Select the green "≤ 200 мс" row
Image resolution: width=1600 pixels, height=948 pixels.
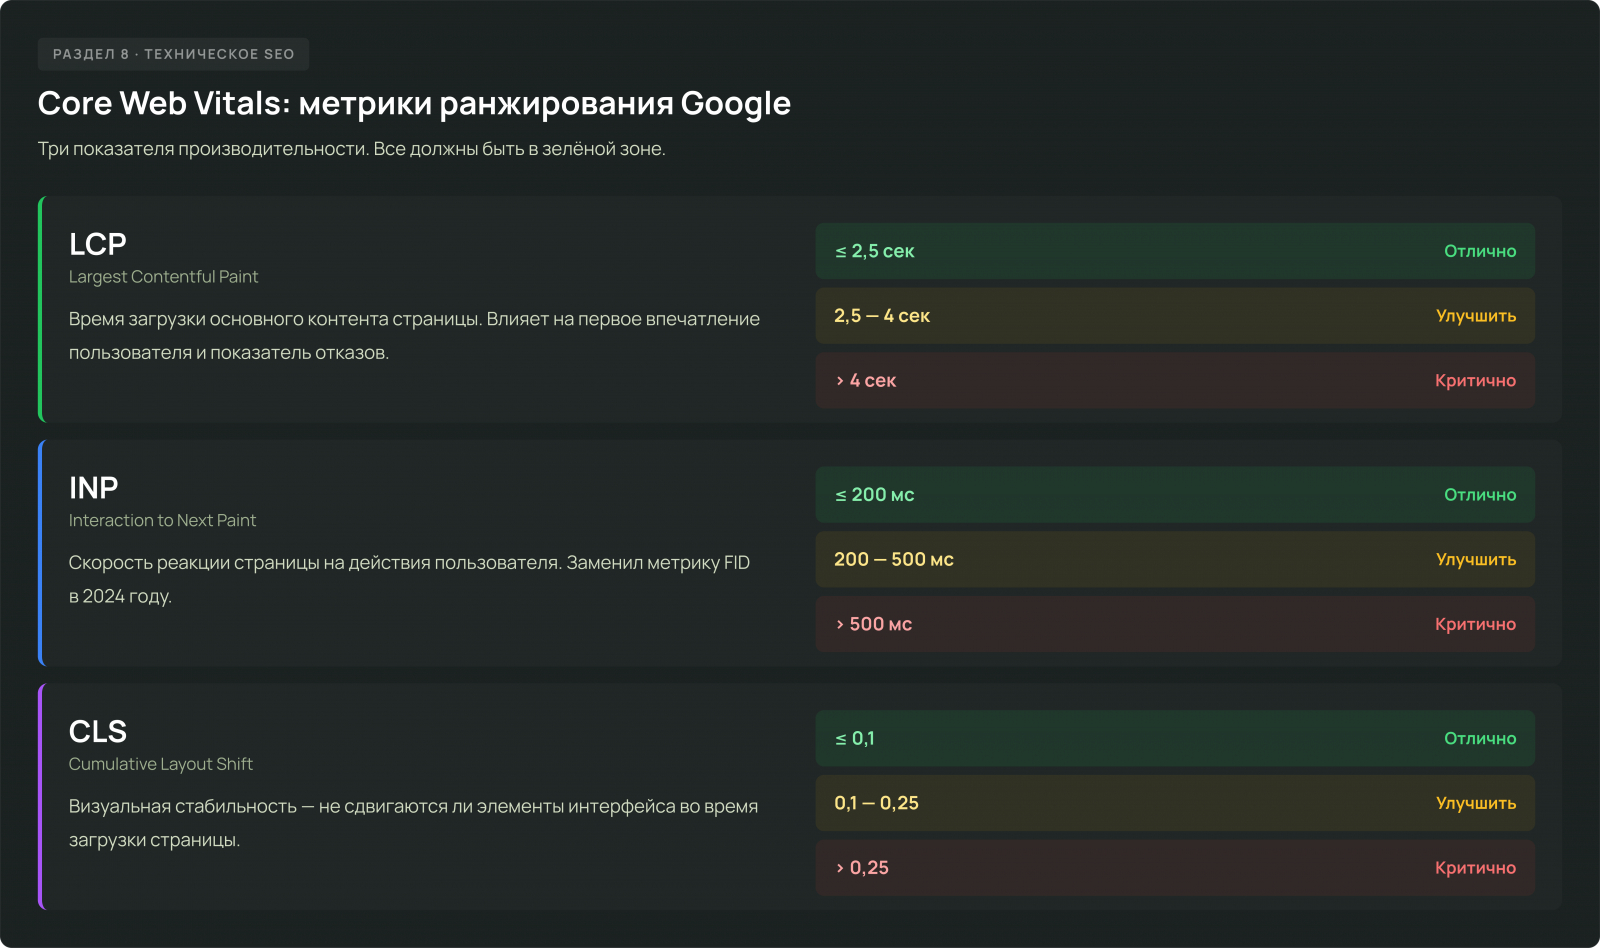coord(1174,495)
